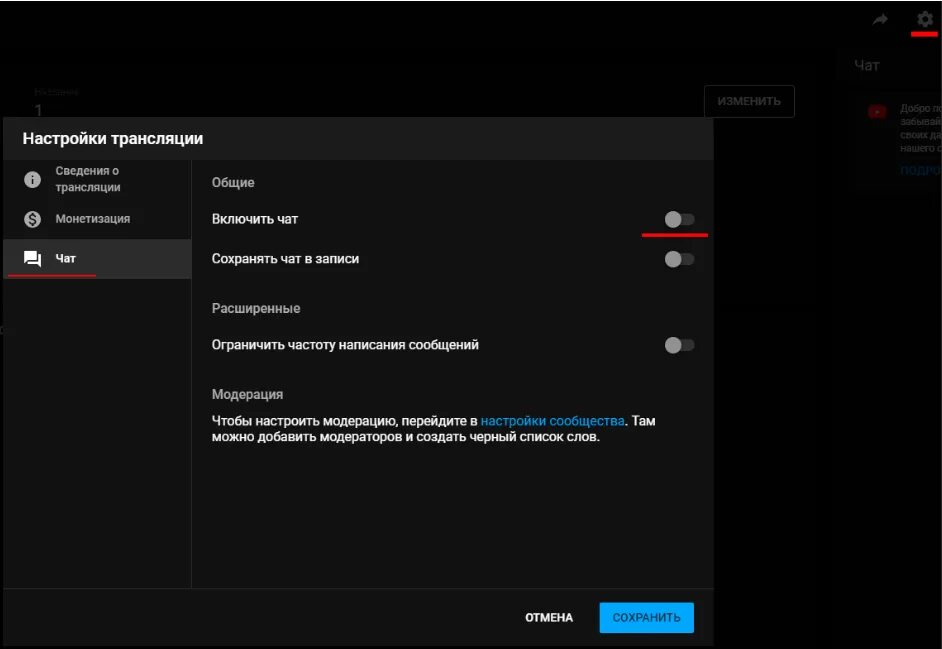Click the ИЗМЕНИТЬ button behind the dialog
942x649 pixels.
coord(749,102)
